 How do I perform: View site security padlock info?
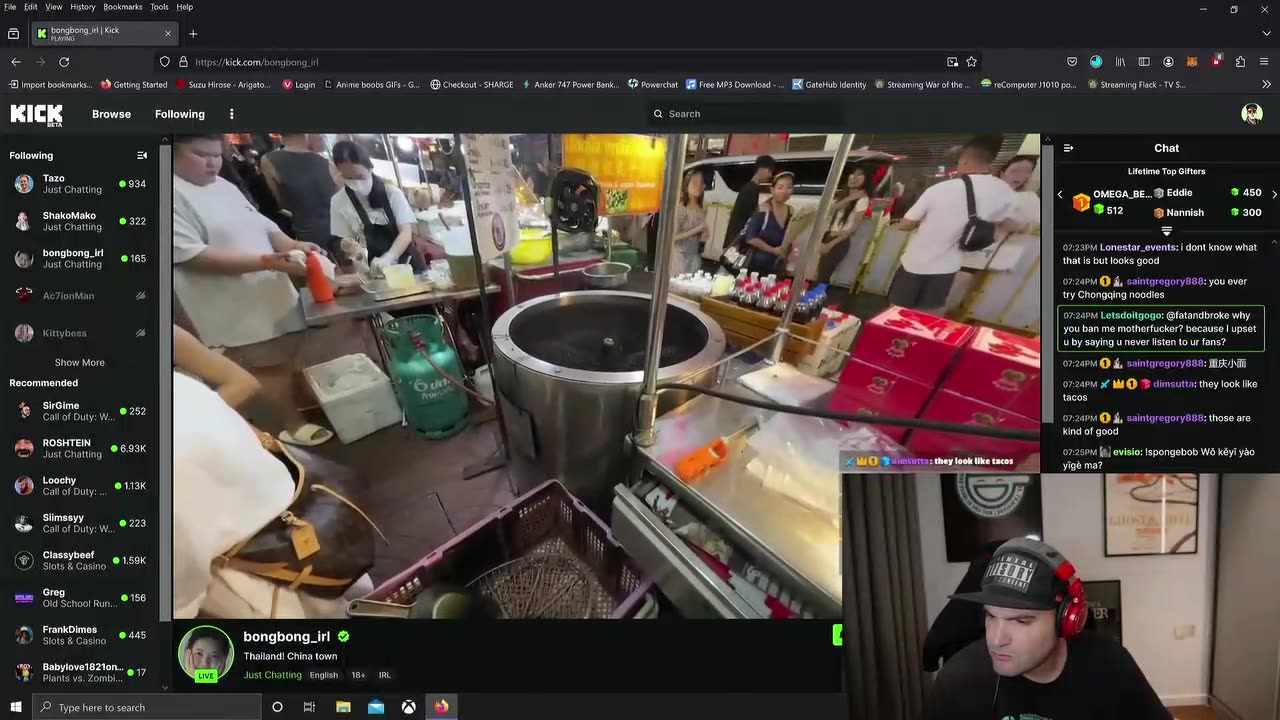(x=183, y=62)
